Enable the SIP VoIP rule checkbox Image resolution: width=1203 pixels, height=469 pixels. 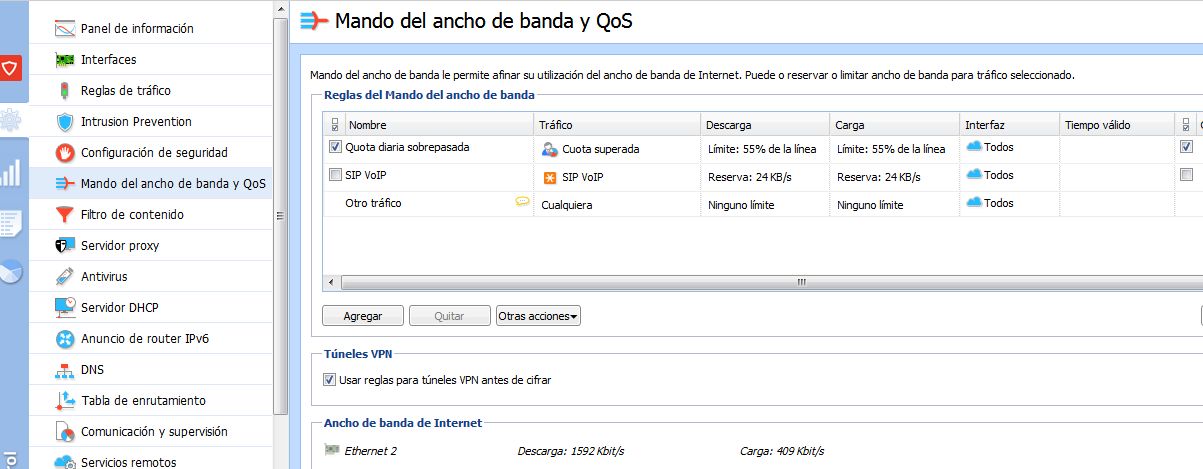coord(335,176)
